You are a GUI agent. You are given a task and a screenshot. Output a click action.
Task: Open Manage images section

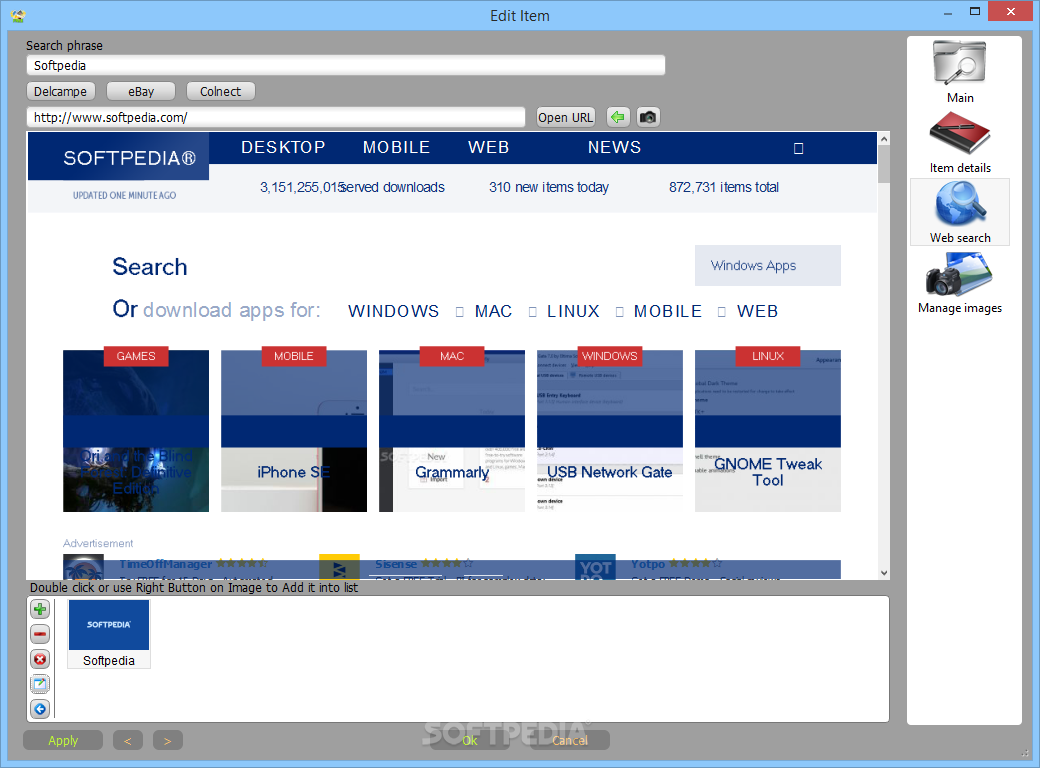click(x=960, y=283)
